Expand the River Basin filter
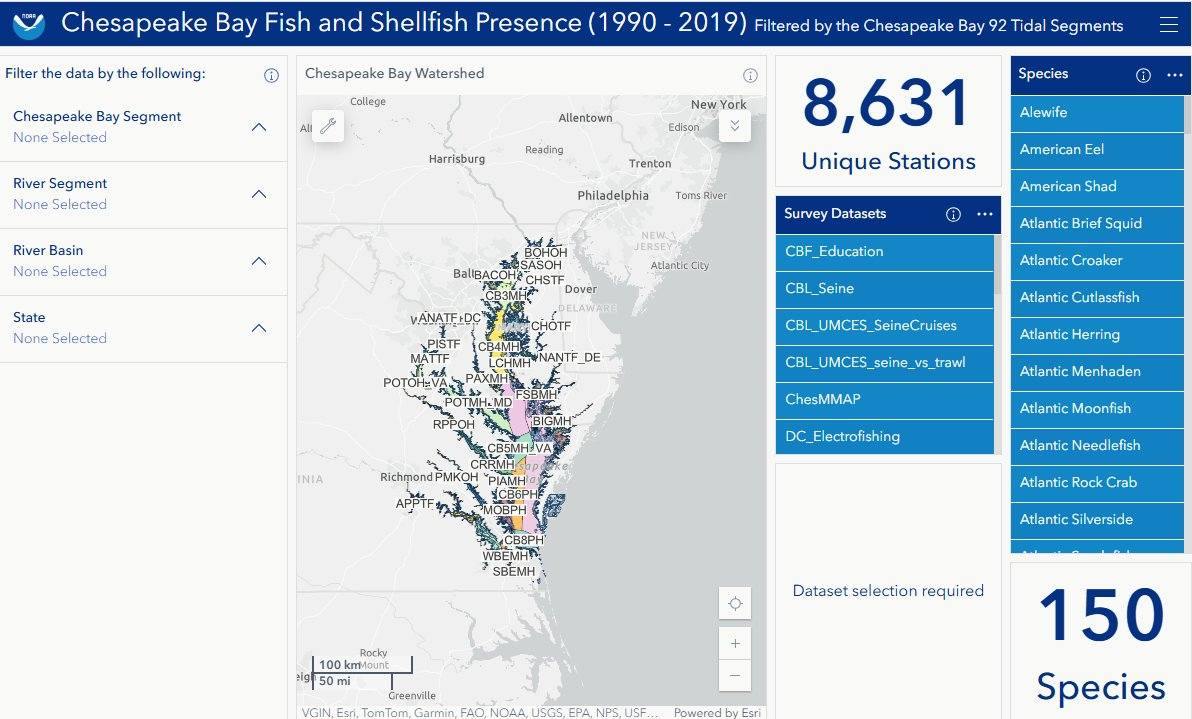Viewport: 1192px width, 719px height. (x=143, y=261)
